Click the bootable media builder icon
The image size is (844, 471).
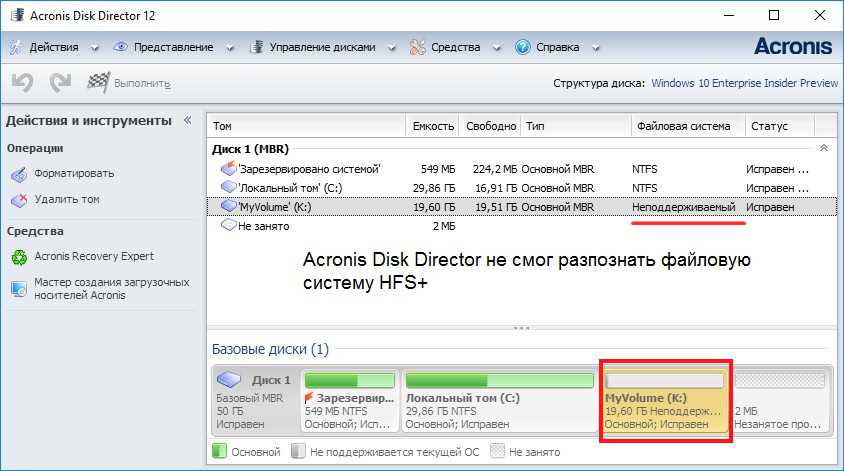[x=19, y=288]
